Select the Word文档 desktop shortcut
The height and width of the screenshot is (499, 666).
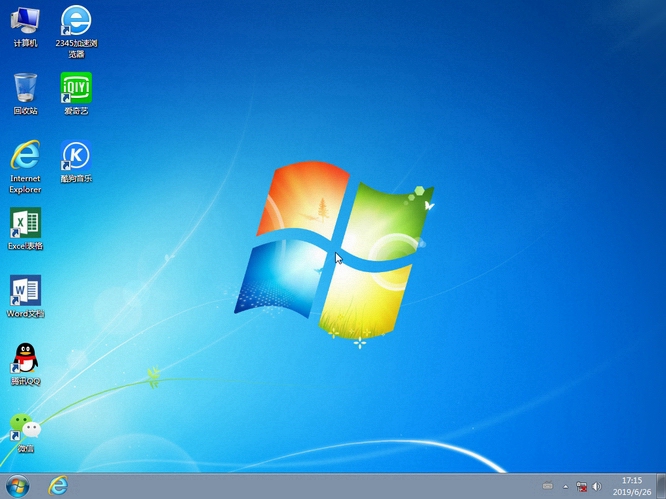tap(25, 291)
